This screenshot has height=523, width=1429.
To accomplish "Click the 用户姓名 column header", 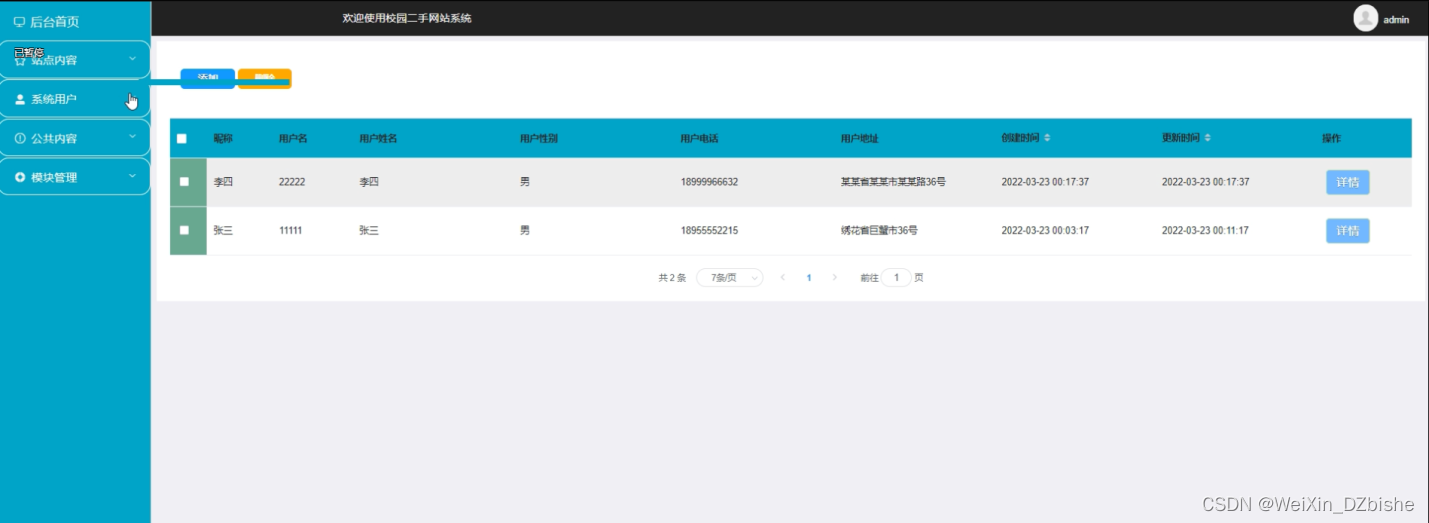I will (x=378, y=138).
